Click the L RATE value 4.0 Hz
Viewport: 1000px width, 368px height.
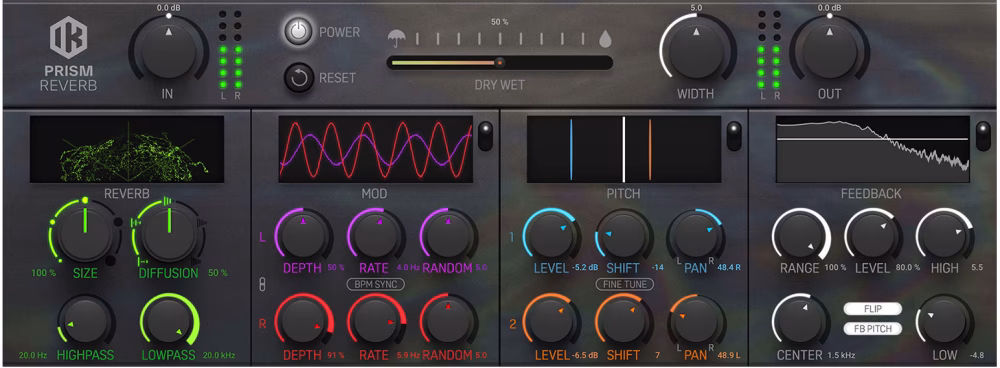(x=407, y=268)
